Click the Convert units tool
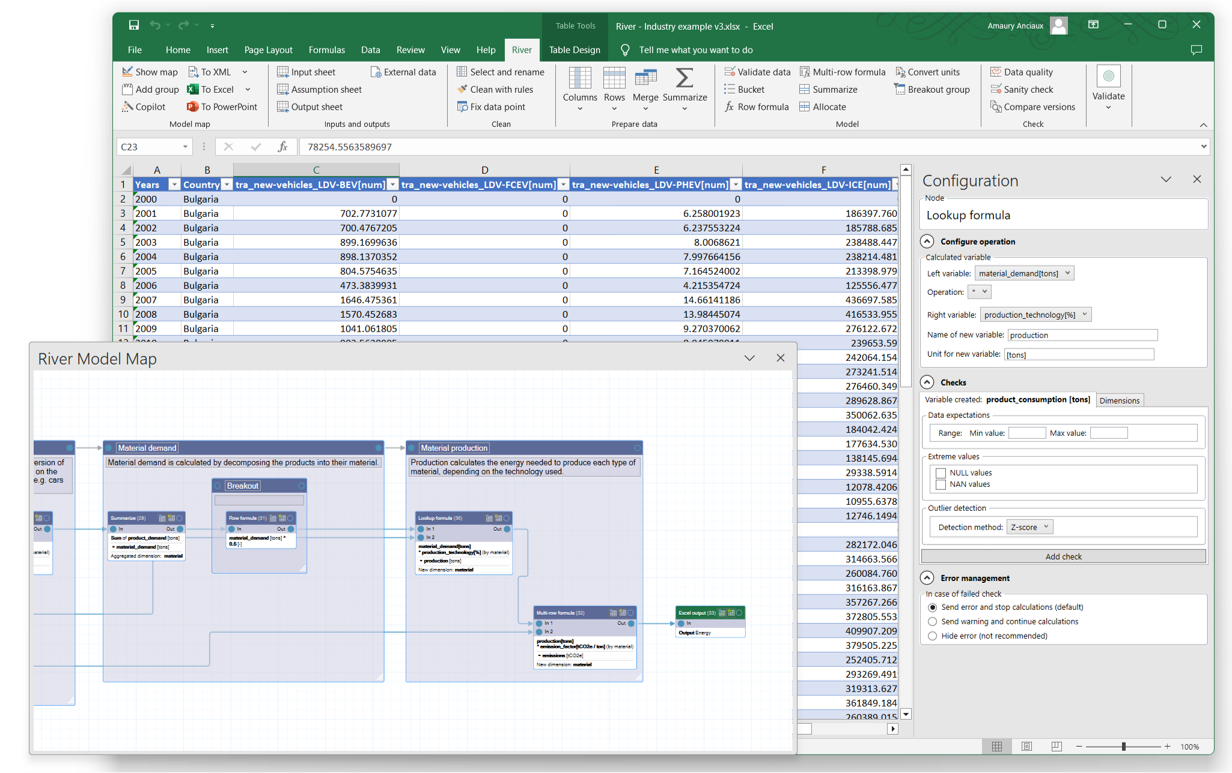1232x773 pixels. [926, 72]
